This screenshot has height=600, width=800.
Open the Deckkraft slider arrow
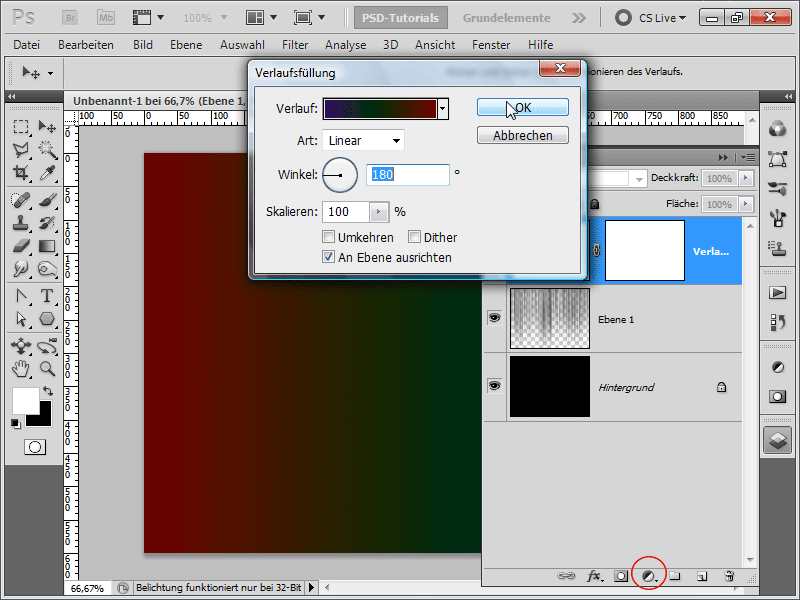pos(746,178)
